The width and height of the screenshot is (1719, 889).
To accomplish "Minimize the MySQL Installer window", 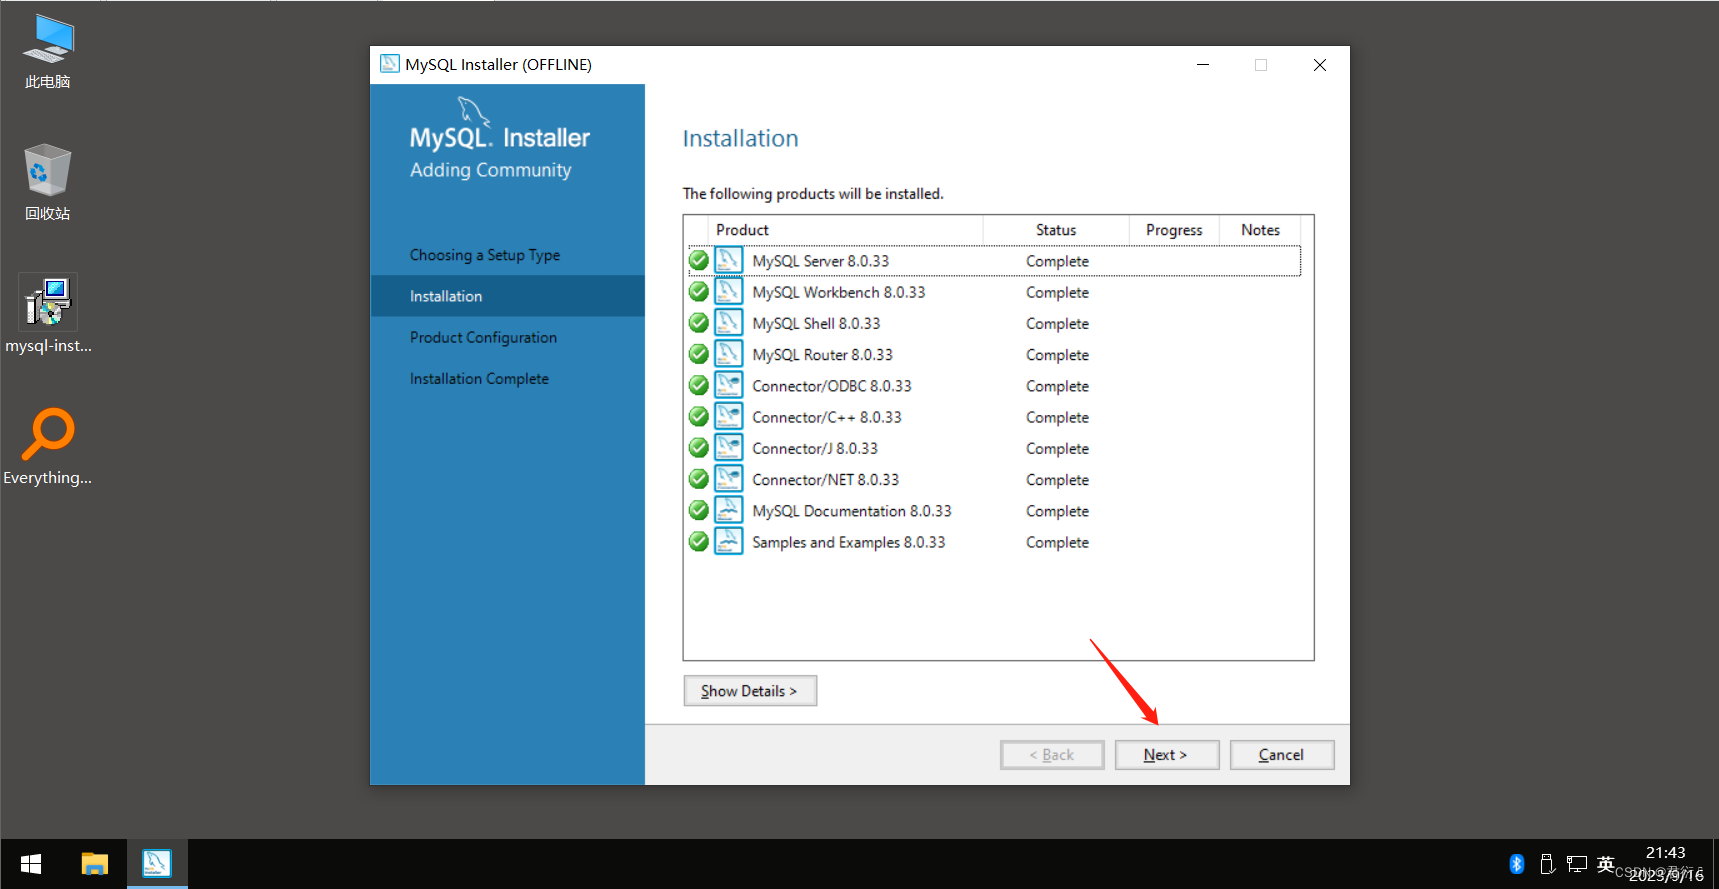I will point(1203,65).
